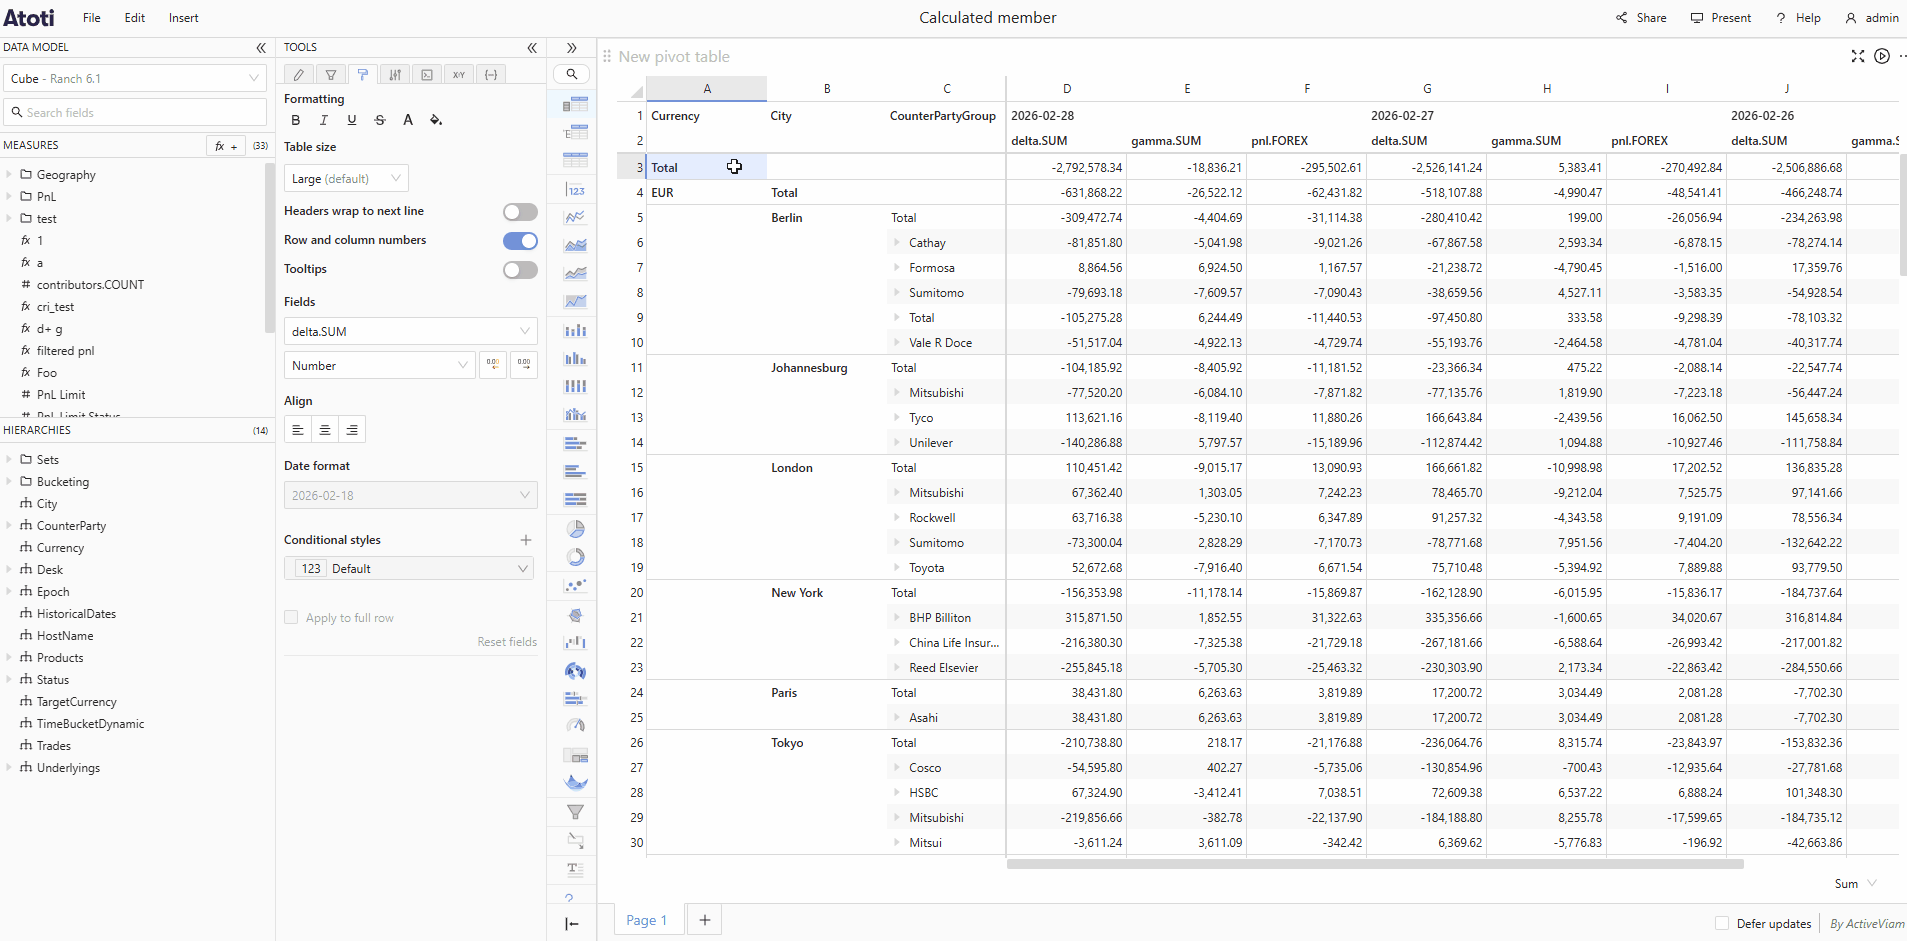Select the pivot table widget icon
The image size is (1907, 941).
(576, 104)
